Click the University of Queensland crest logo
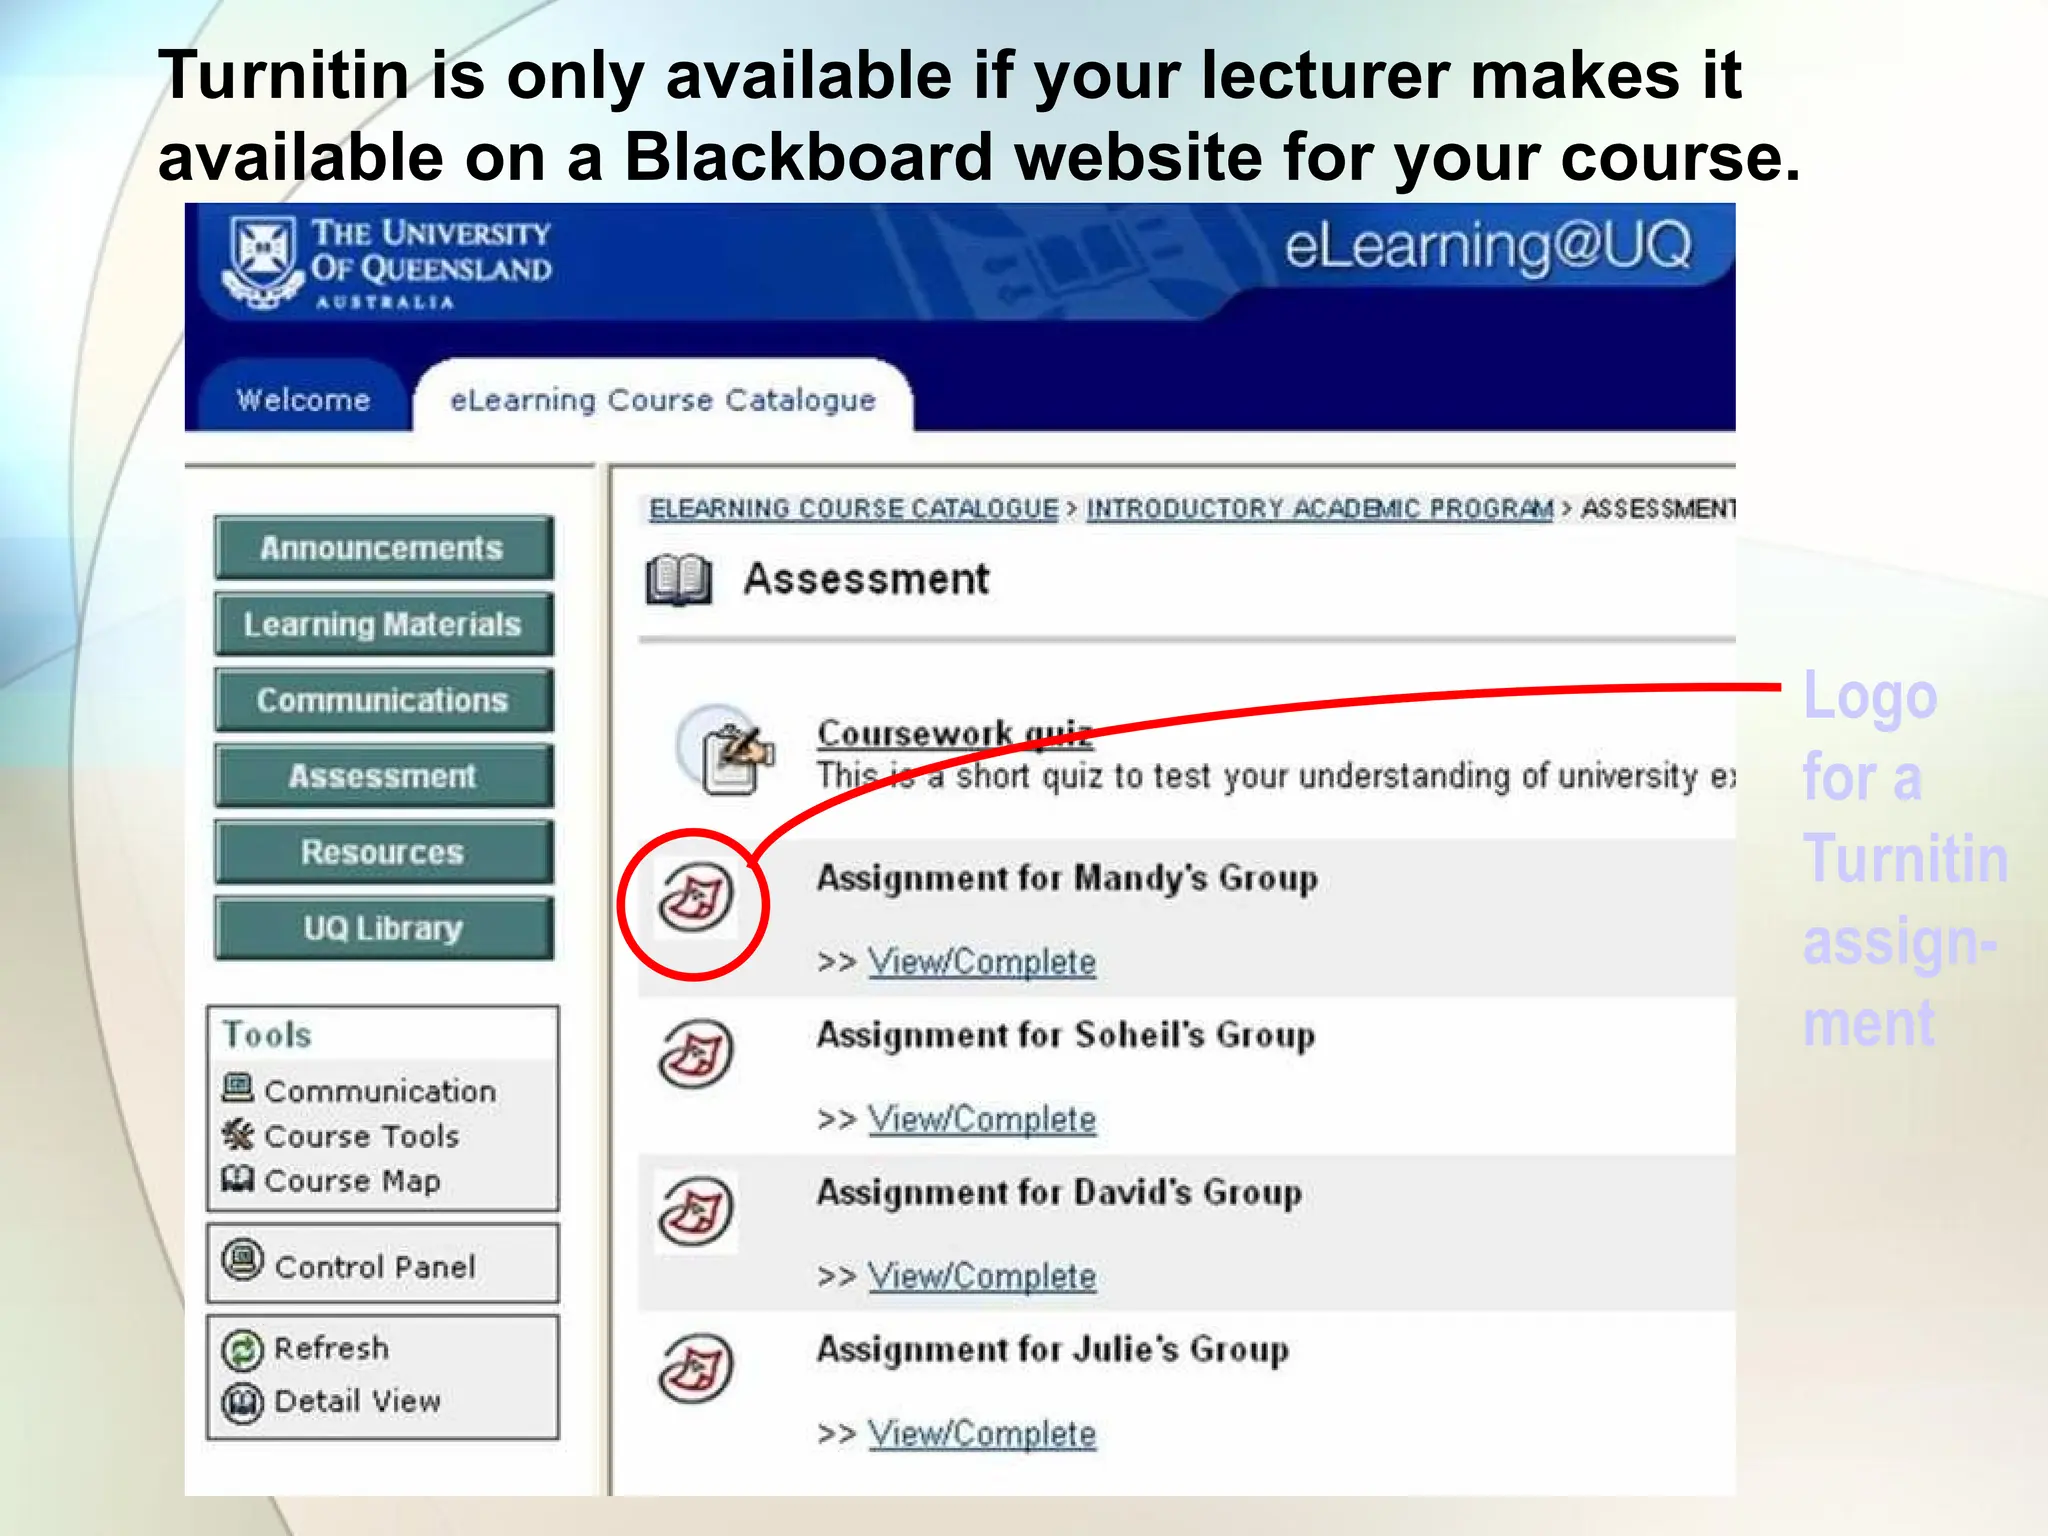This screenshot has height=1536, width=2048. pos(263,261)
